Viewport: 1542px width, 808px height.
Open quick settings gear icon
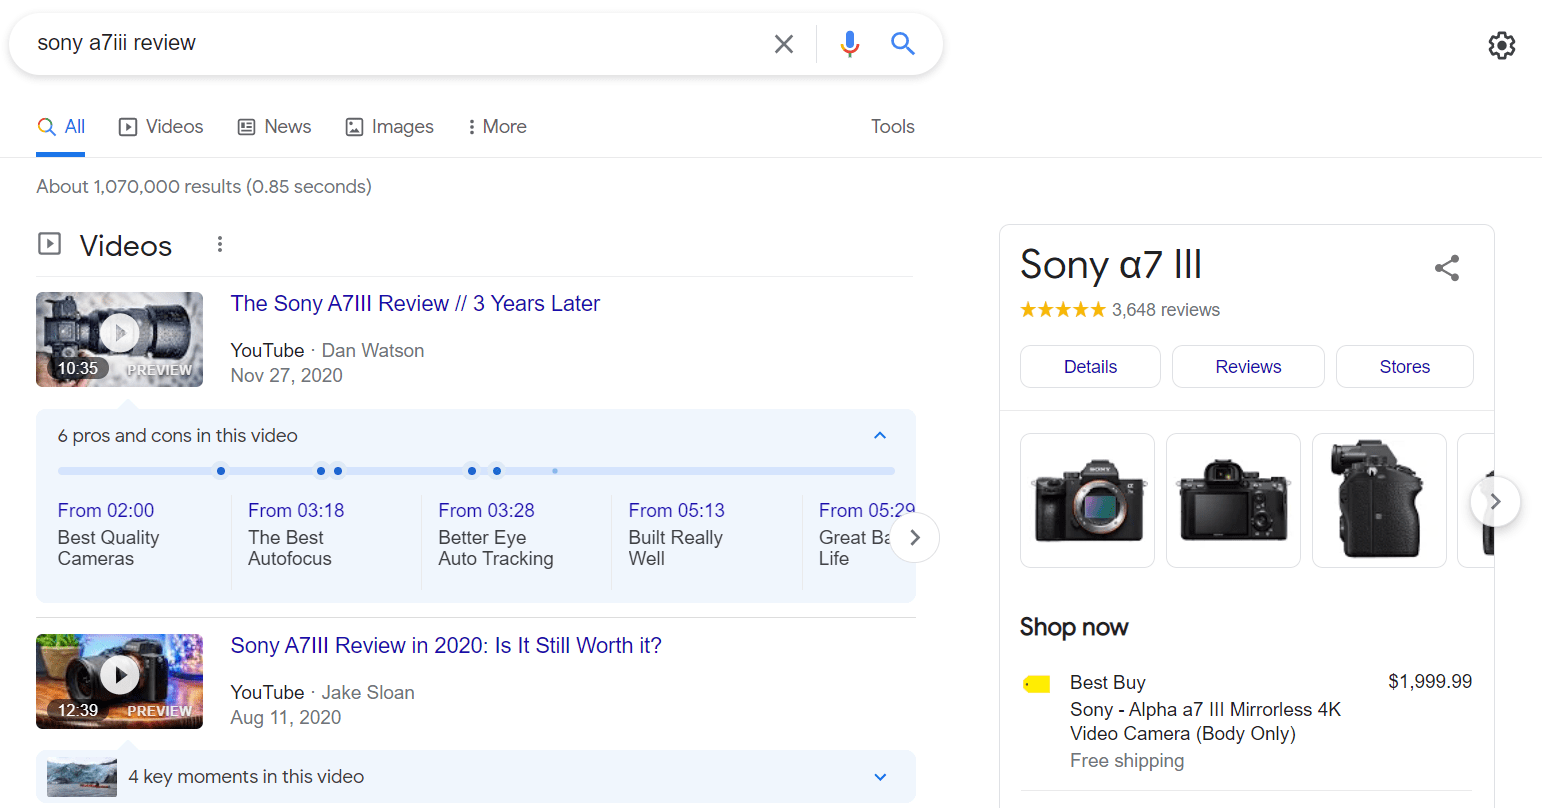tap(1501, 45)
